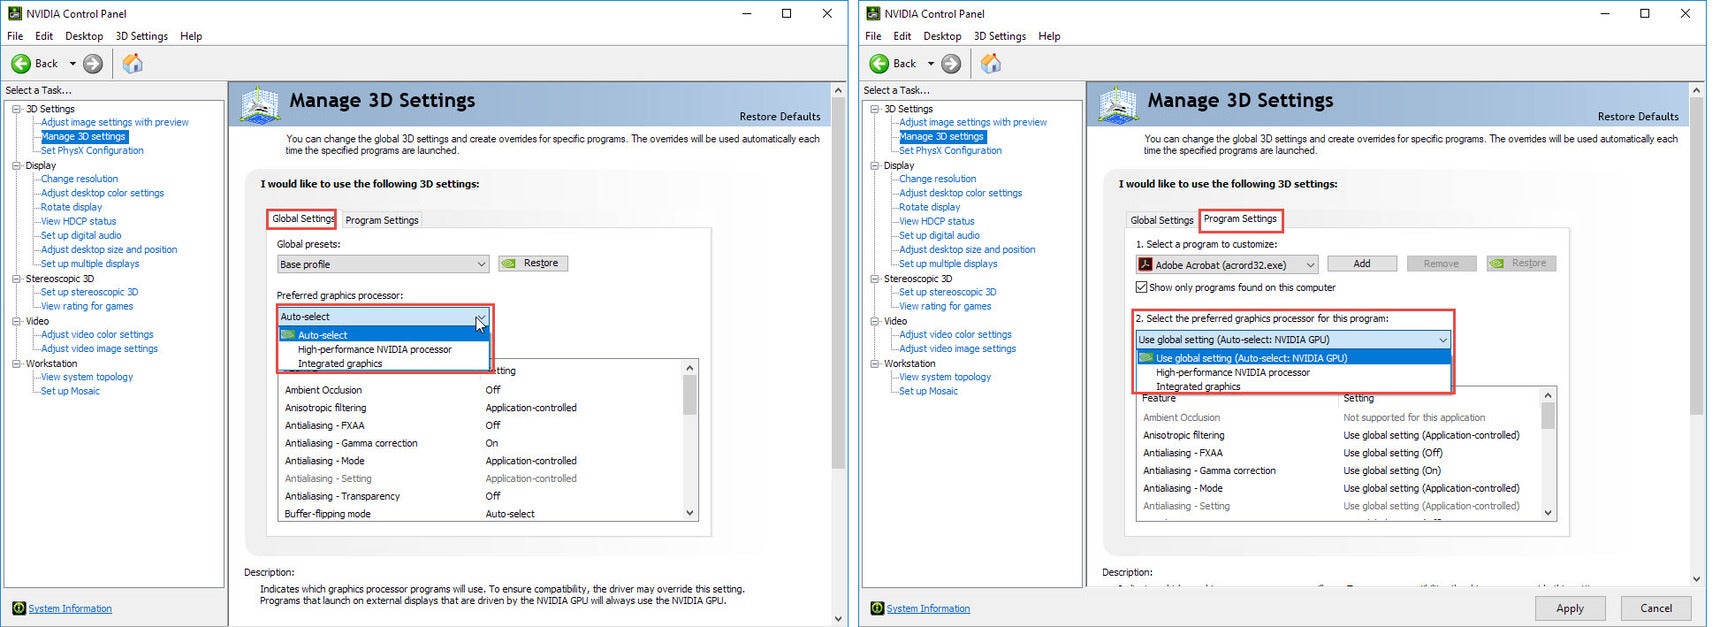Collapse Workstation tree node, right window
Image resolution: width=1720 pixels, height=627 pixels.
coord(875,364)
